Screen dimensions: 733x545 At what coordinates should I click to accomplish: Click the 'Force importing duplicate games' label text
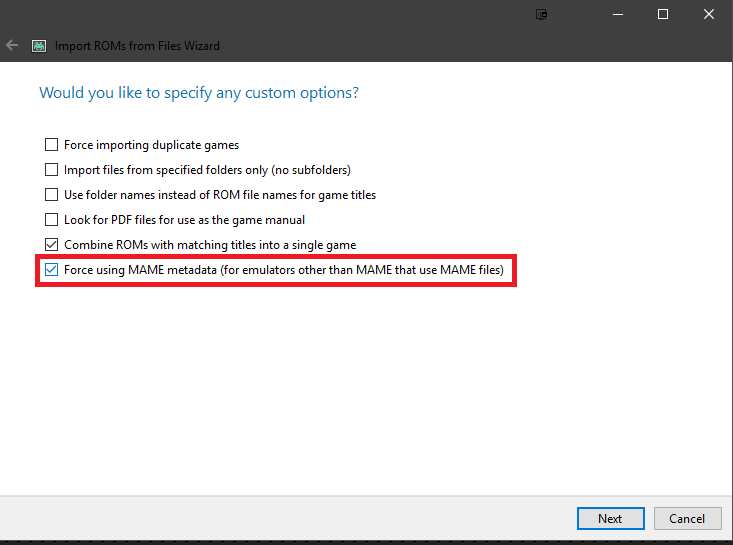151,145
